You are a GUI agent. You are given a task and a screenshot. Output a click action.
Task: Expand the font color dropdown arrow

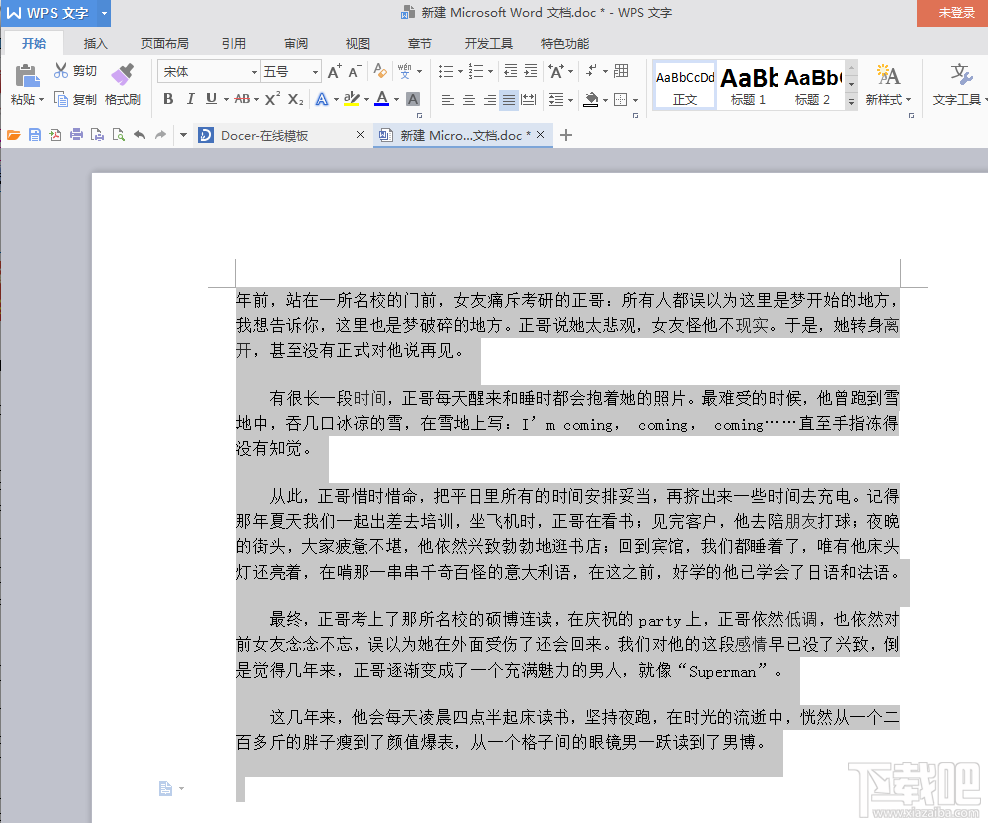tap(396, 99)
